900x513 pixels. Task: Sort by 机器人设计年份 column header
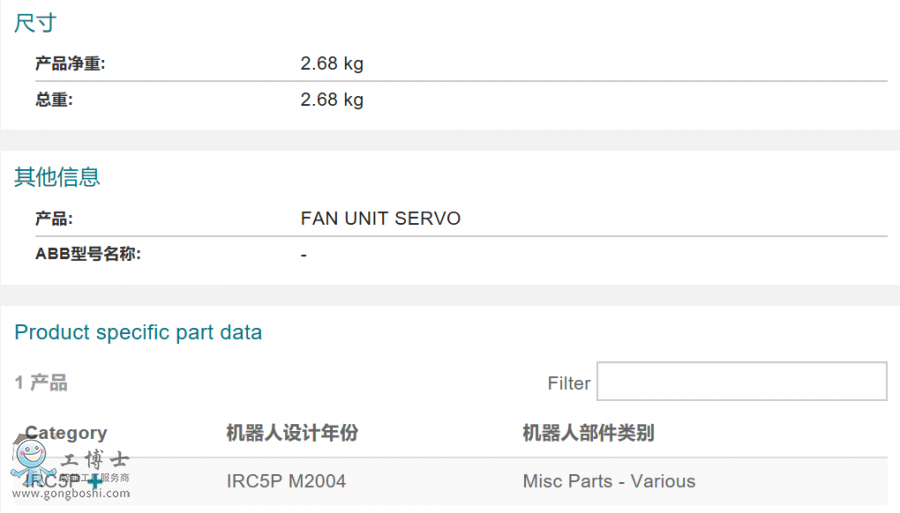[x=292, y=433]
